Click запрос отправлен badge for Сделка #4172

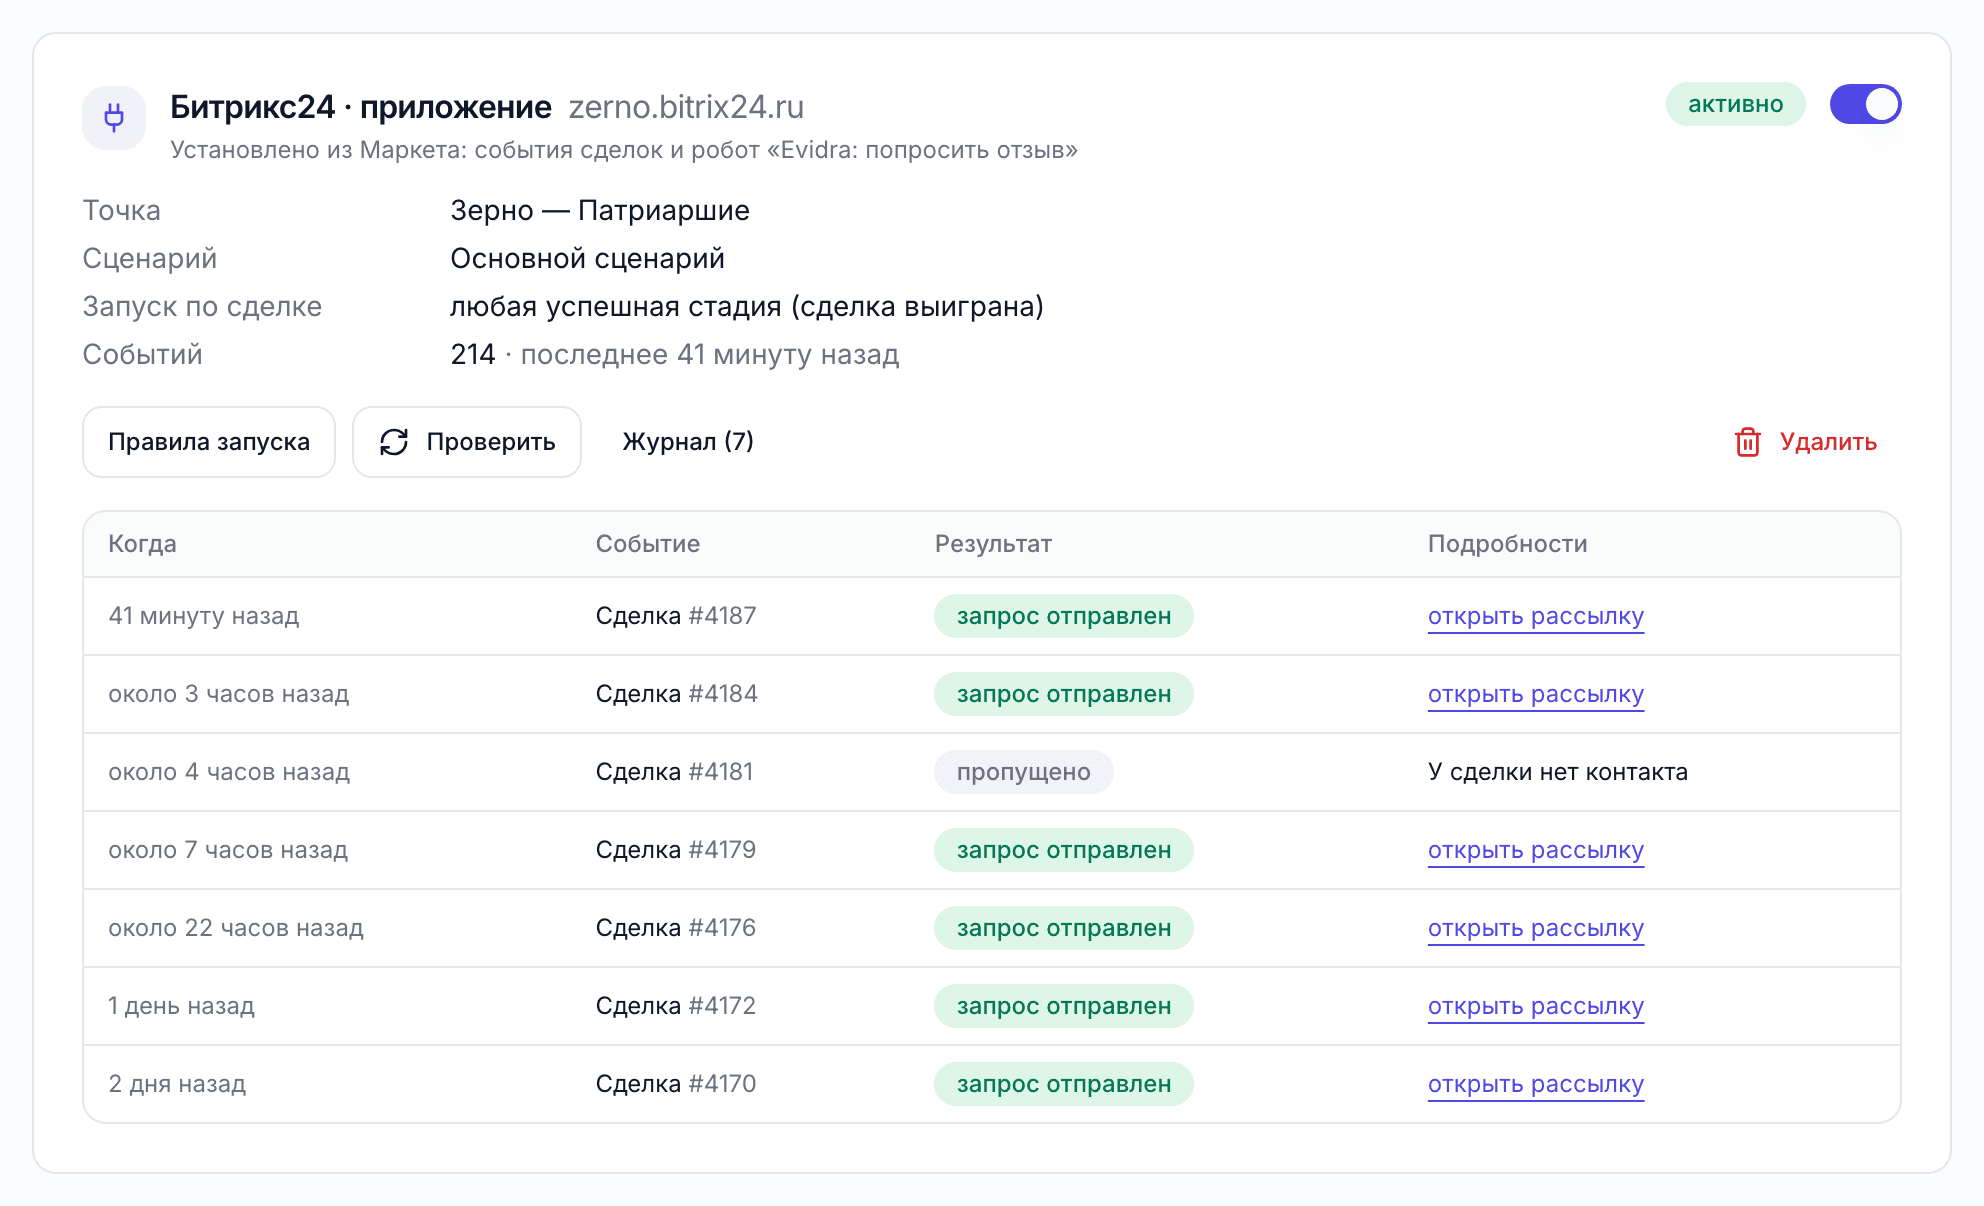(x=1063, y=1006)
